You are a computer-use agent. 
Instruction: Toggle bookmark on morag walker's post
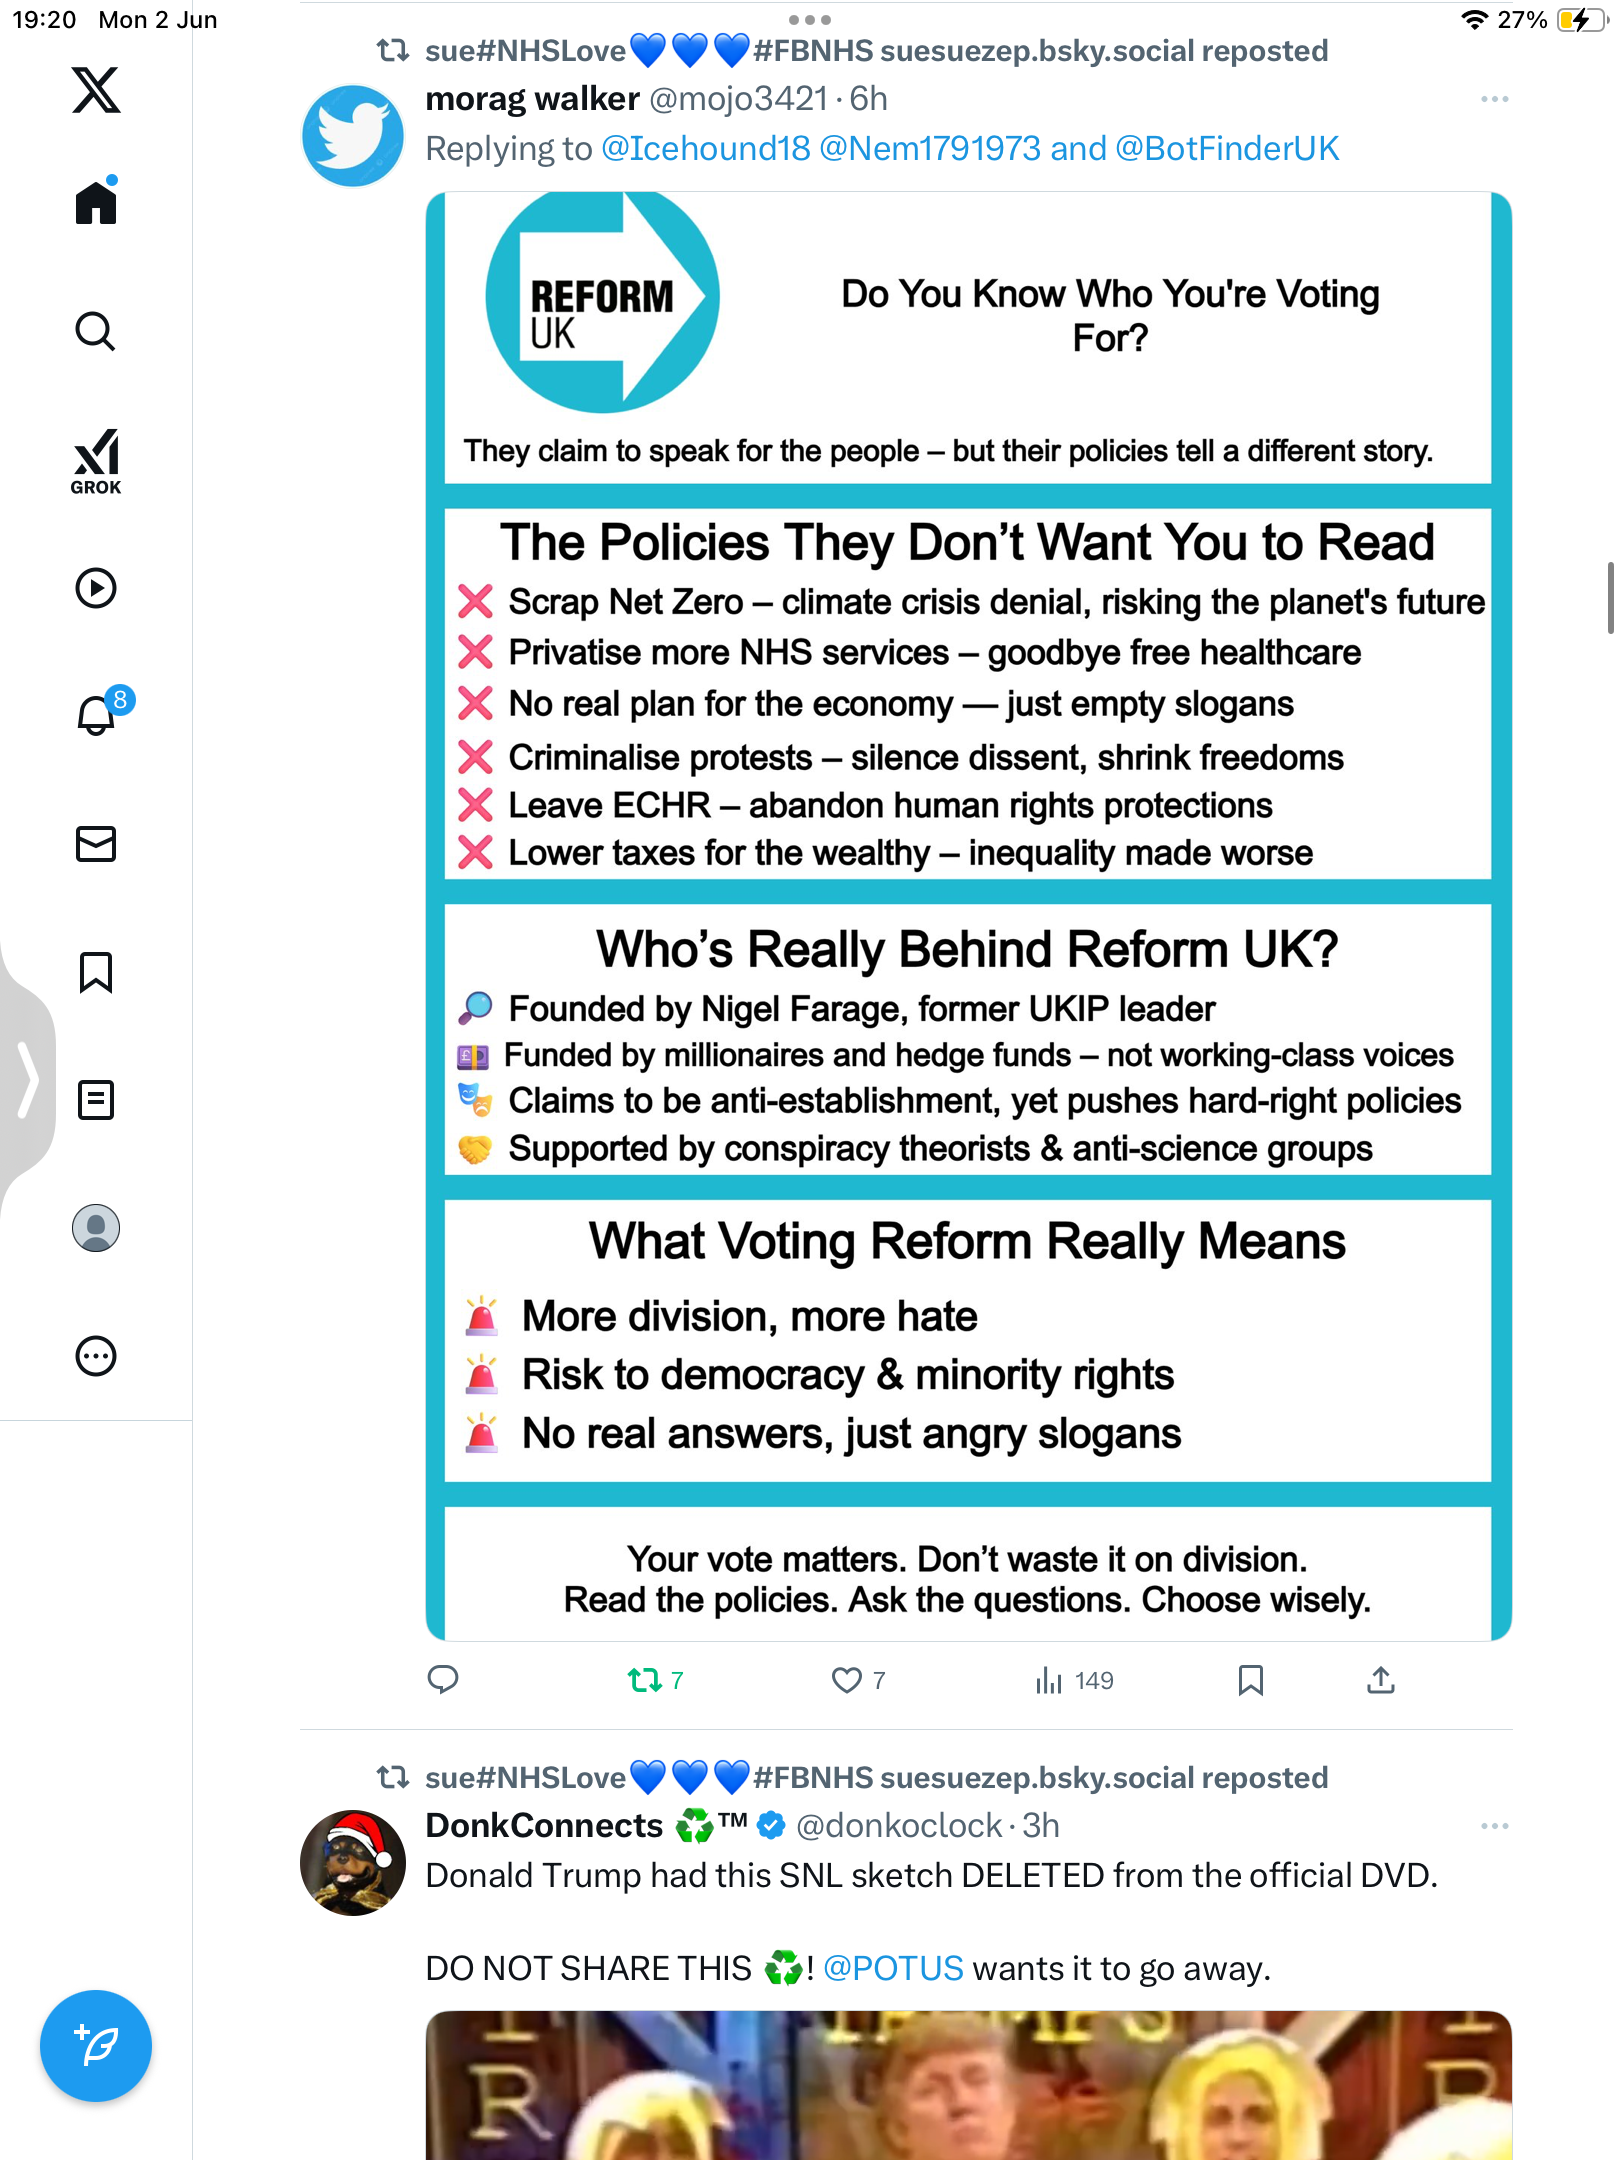tap(1251, 1680)
